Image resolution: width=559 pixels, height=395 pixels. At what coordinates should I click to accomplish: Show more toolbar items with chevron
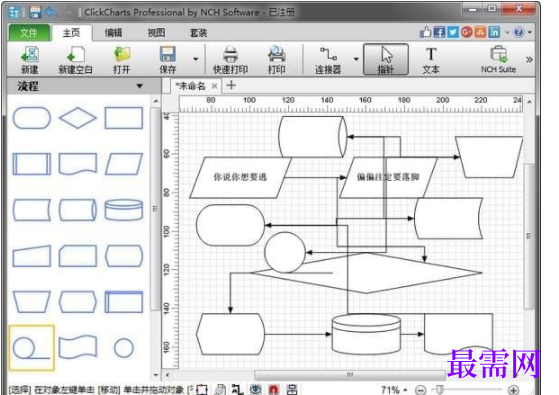529,60
